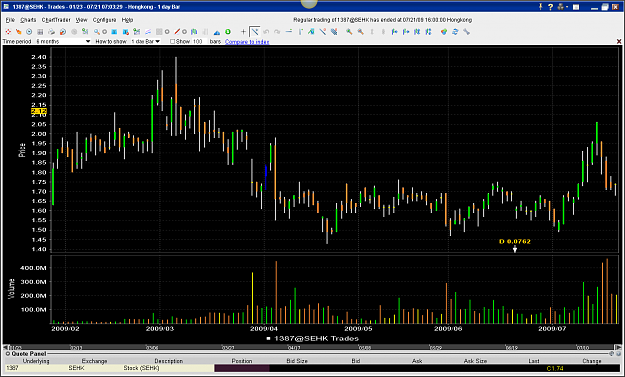The width and height of the screenshot is (625, 377).
Task: Click the blue horizontal line tool icon
Action: click(289, 31)
